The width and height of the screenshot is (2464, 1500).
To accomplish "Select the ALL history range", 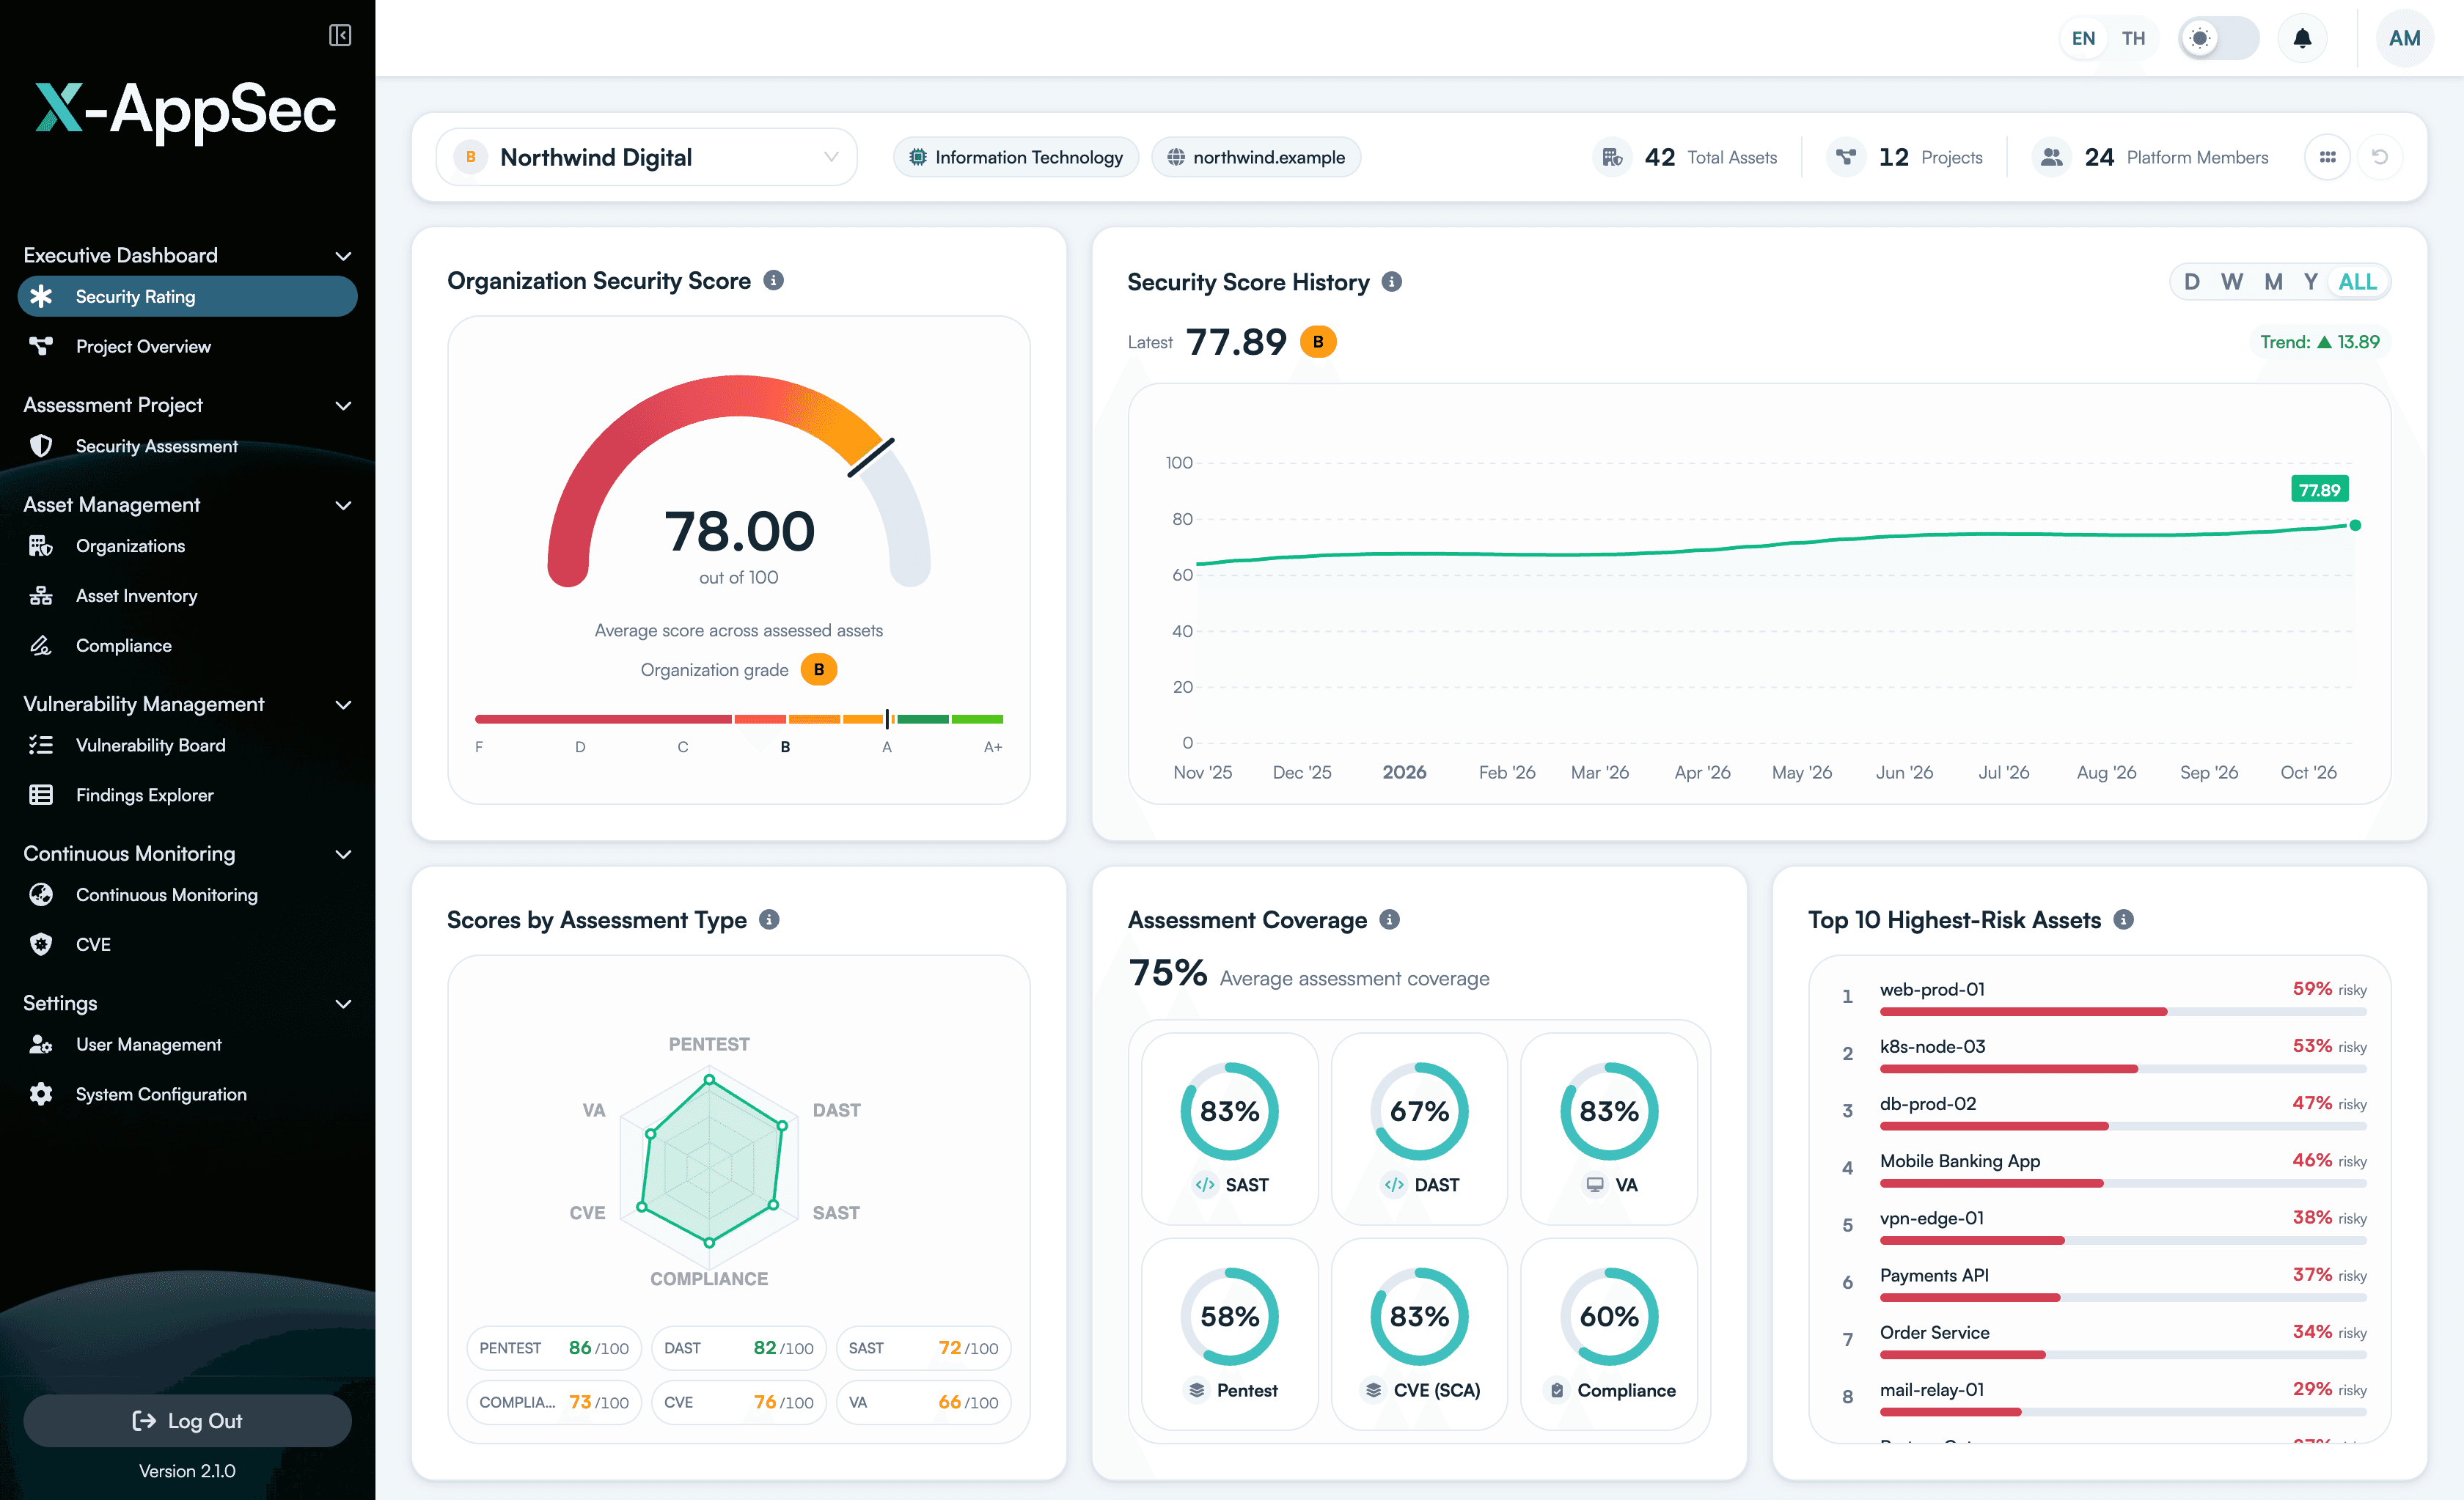I will pyautogui.click(x=2357, y=282).
